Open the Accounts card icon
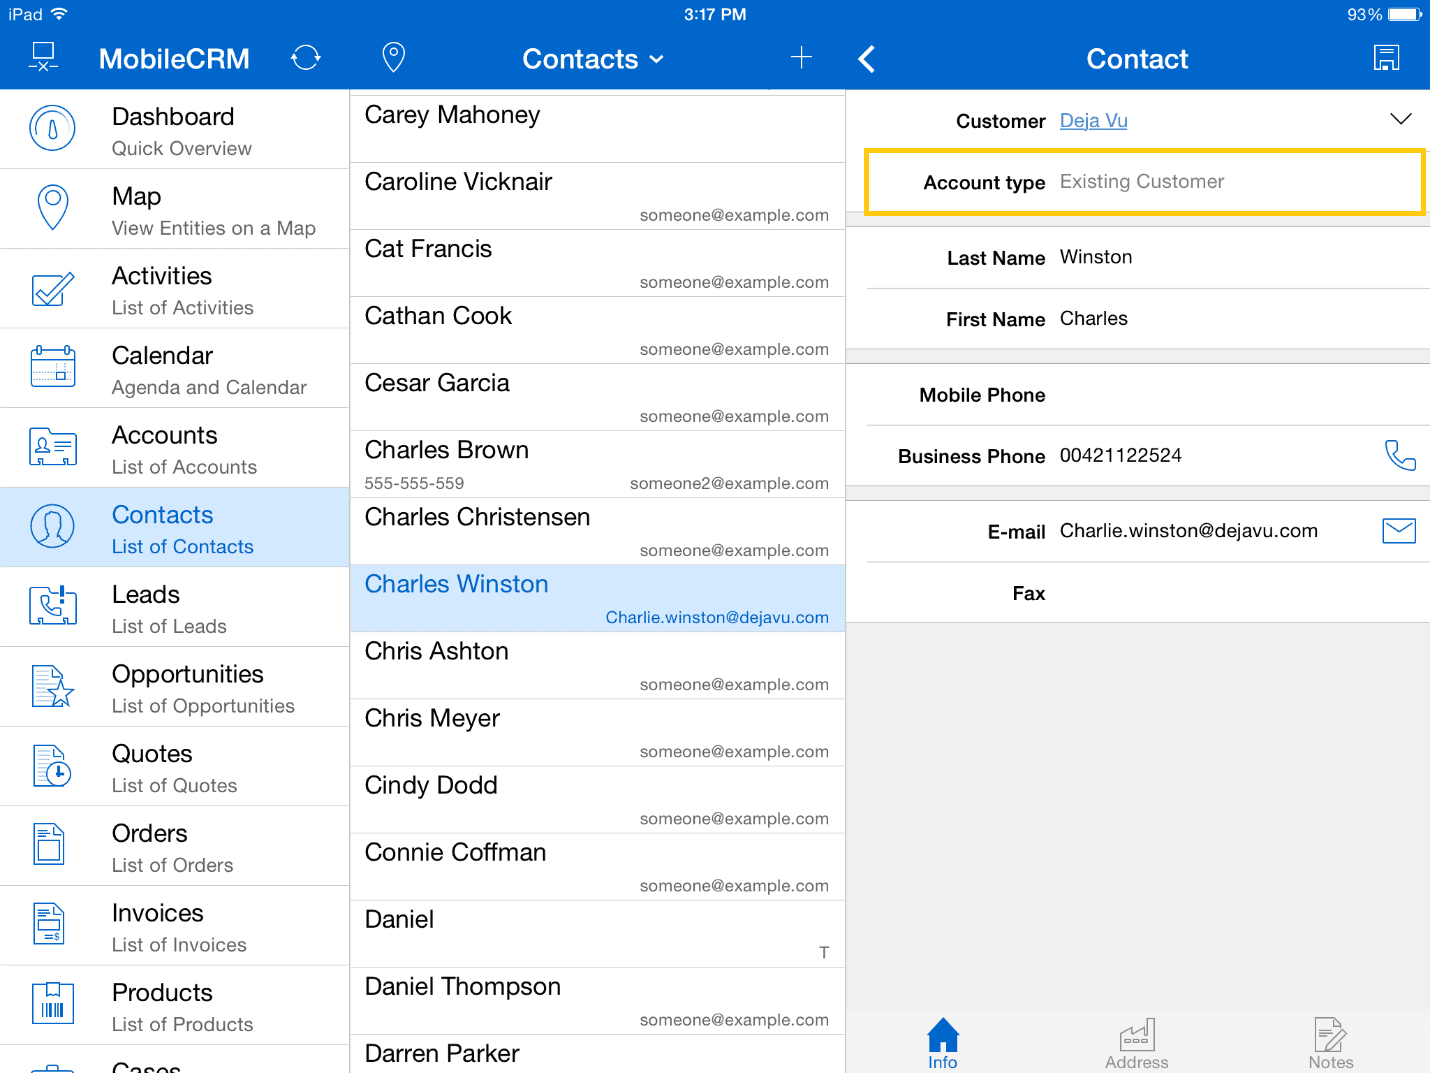Image resolution: width=1430 pixels, height=1073 pixels. pos(52,447)
